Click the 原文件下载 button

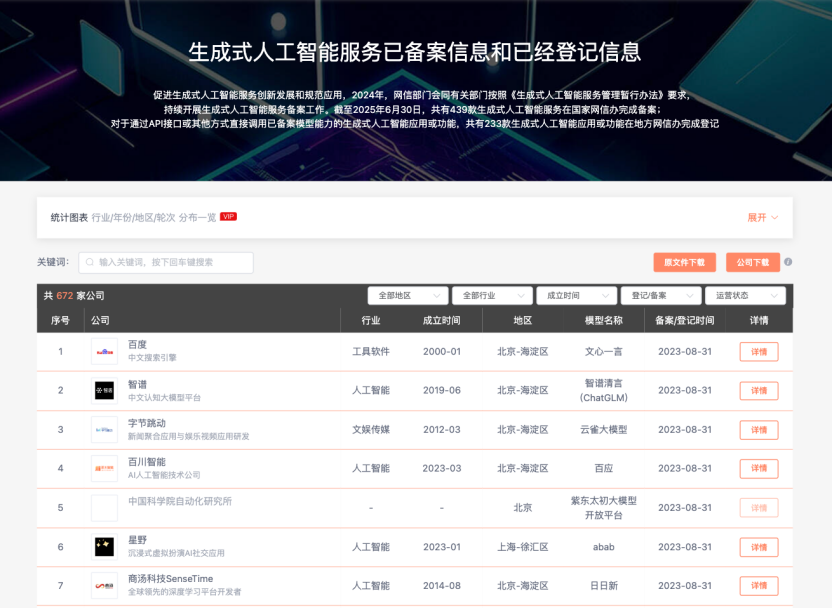tap(684, 262)
